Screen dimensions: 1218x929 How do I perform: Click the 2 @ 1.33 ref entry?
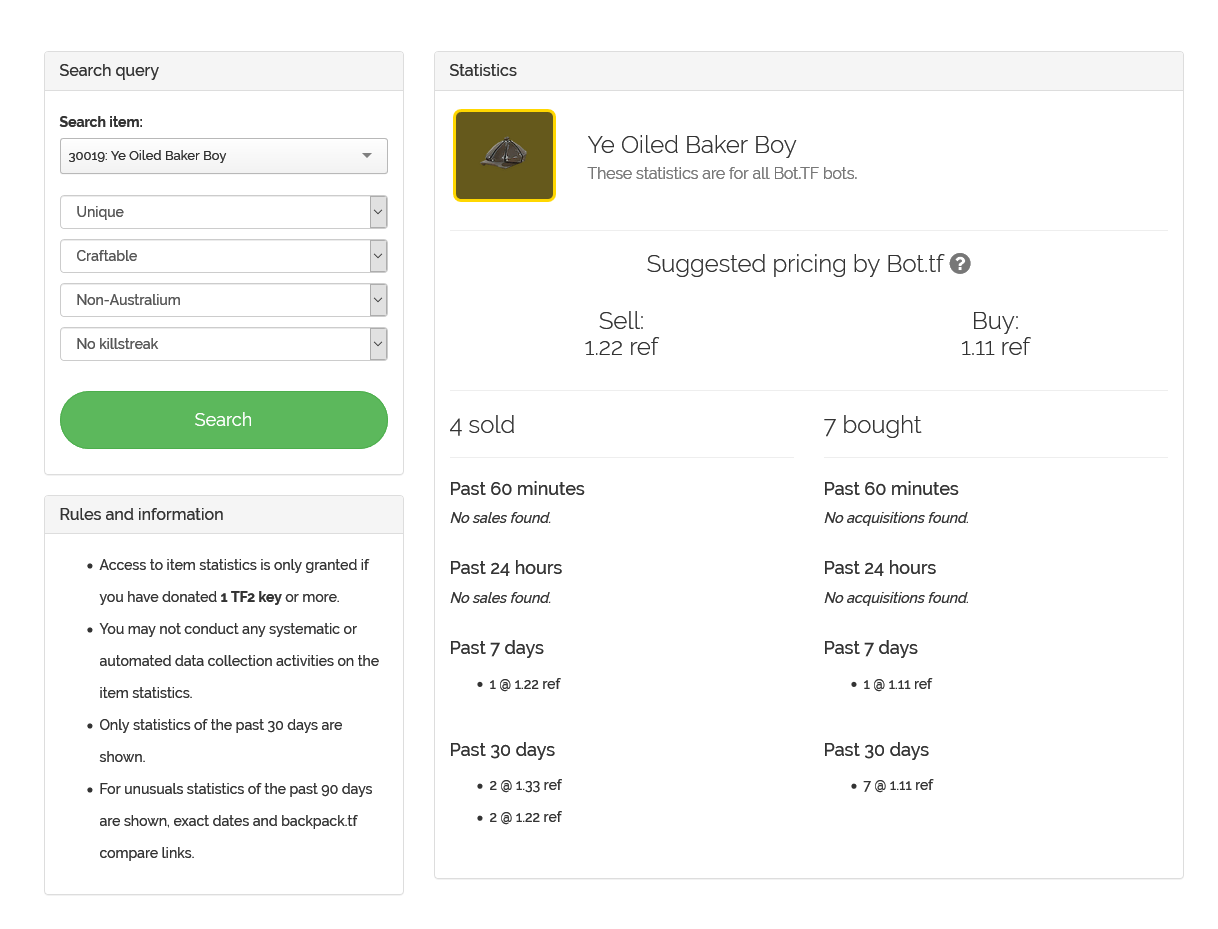(x=525, y=786)
